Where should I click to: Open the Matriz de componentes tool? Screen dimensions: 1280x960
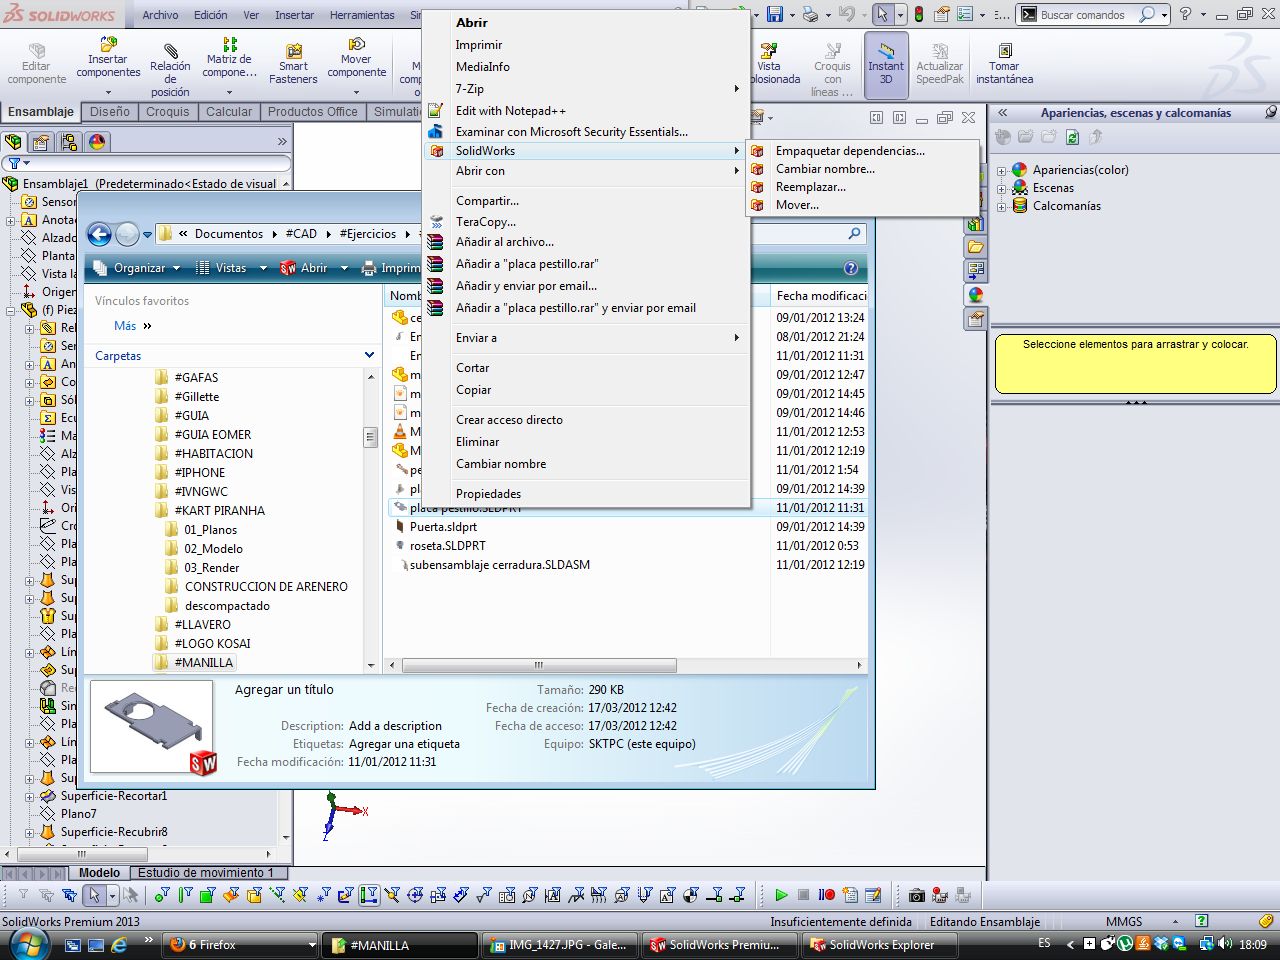tap(230, 58)
